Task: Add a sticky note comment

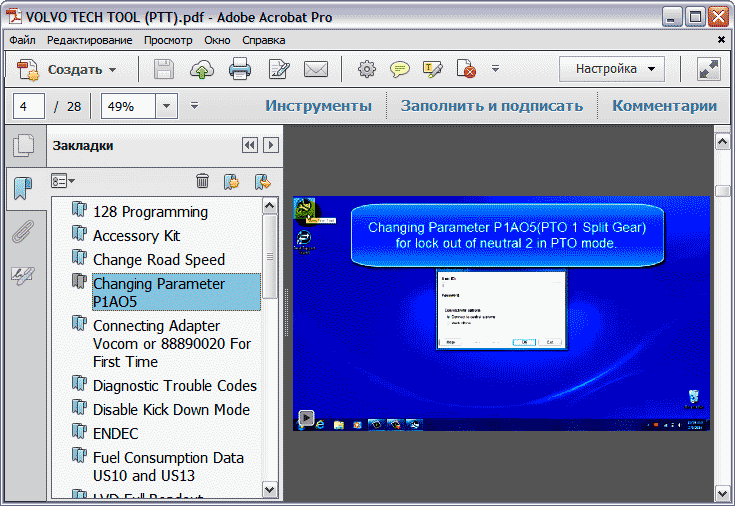Action: pyautogui.click(x=399, y=69)
